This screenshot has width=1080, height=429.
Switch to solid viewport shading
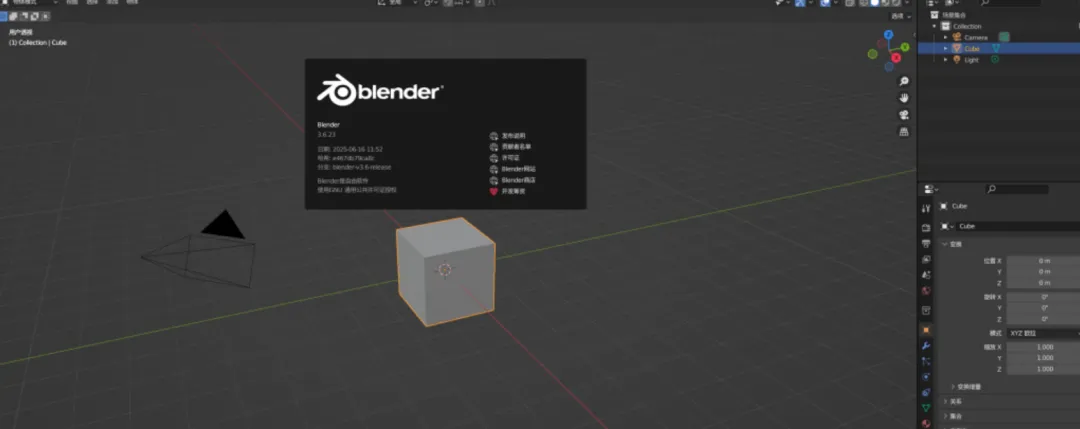point(875,3)
